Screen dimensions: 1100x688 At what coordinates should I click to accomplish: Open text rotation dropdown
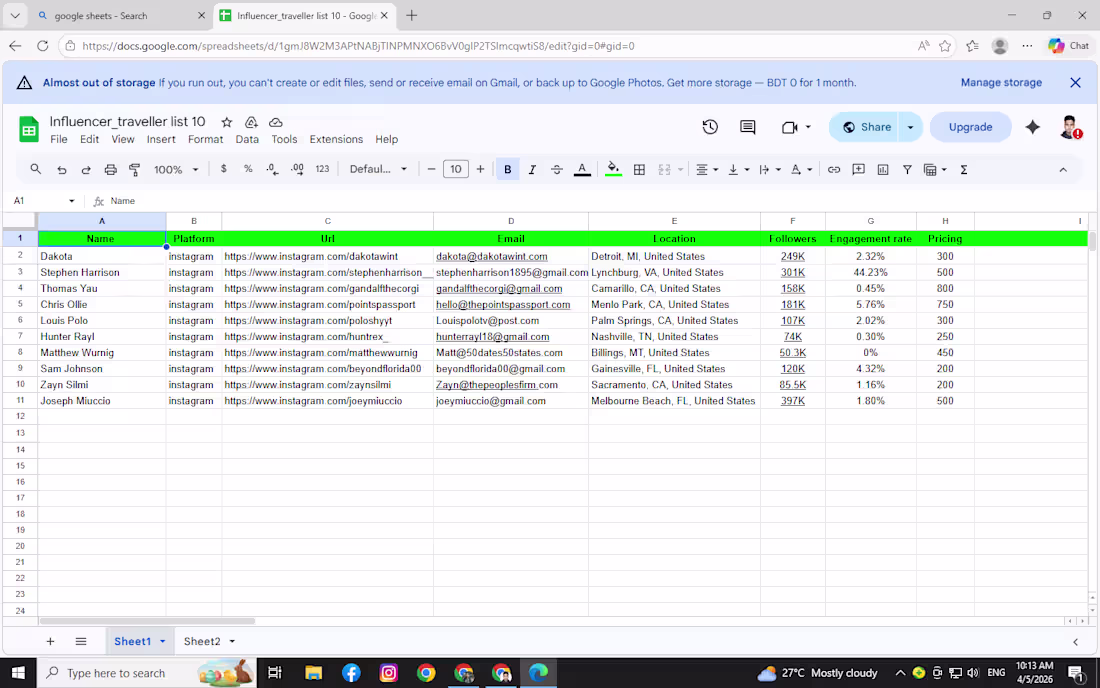(x=801, y=169)
